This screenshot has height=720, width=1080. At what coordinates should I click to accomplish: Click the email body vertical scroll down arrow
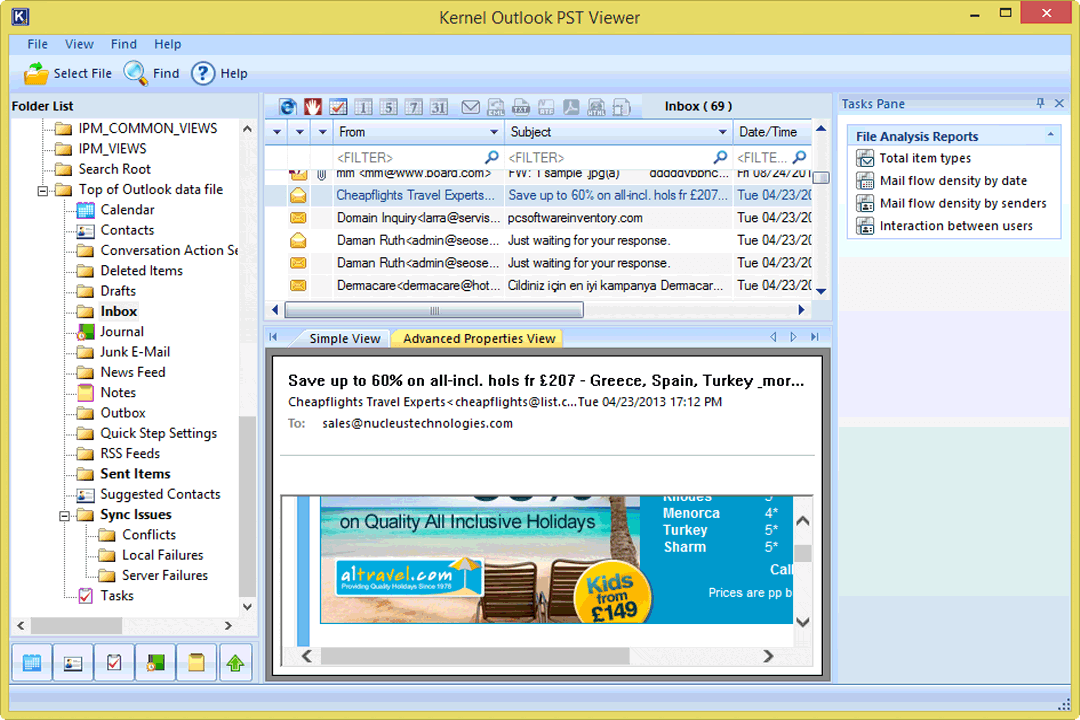(x=802, y=622)
